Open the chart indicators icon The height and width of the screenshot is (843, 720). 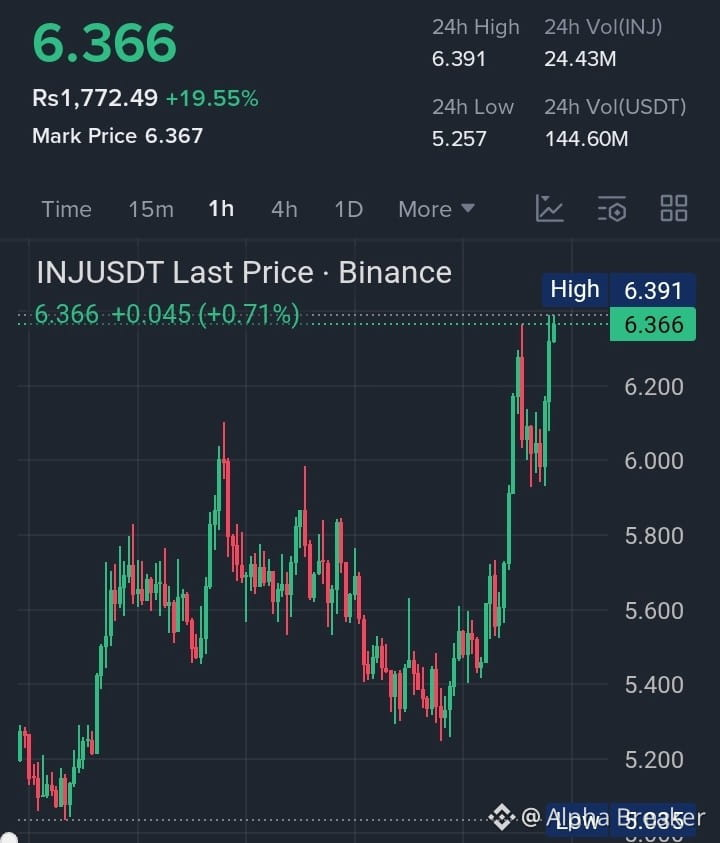550,209
